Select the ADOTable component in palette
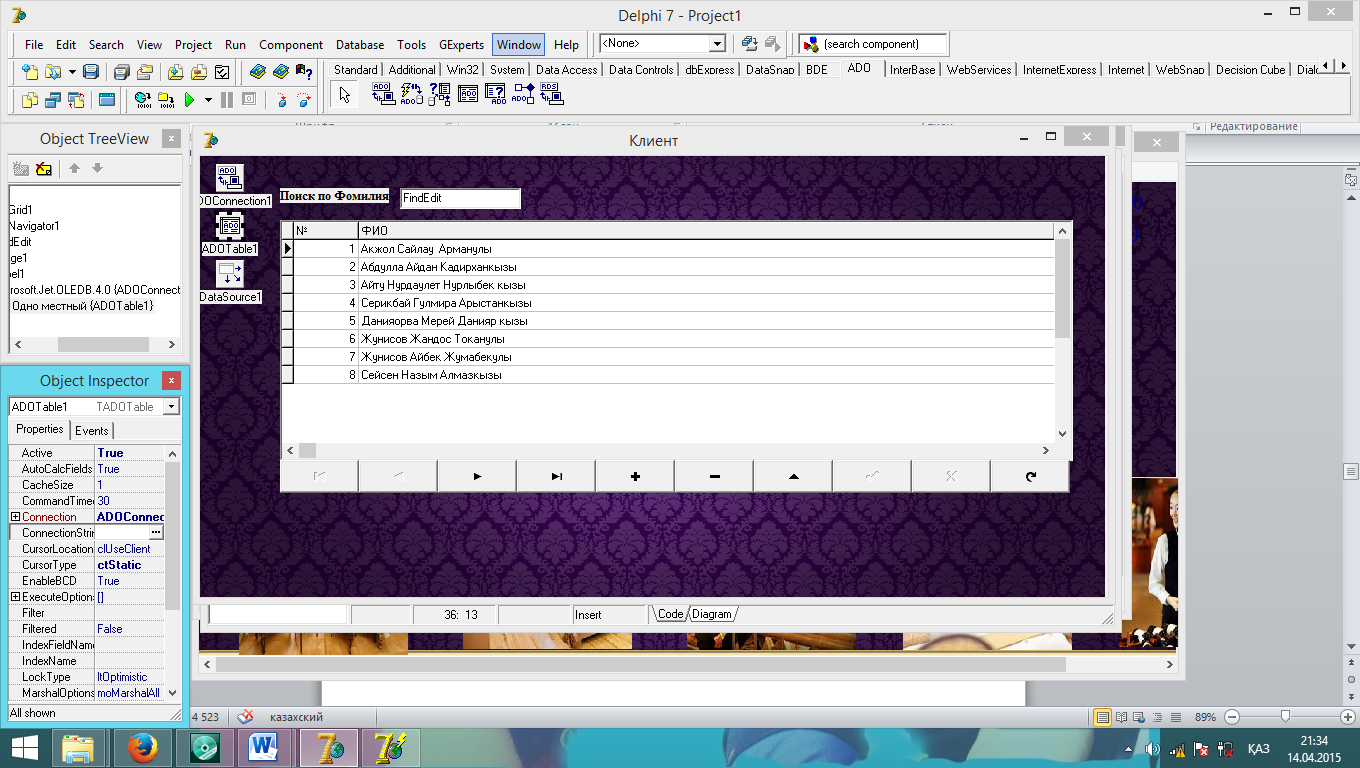 pyautogui.click(x=468, y=94)
